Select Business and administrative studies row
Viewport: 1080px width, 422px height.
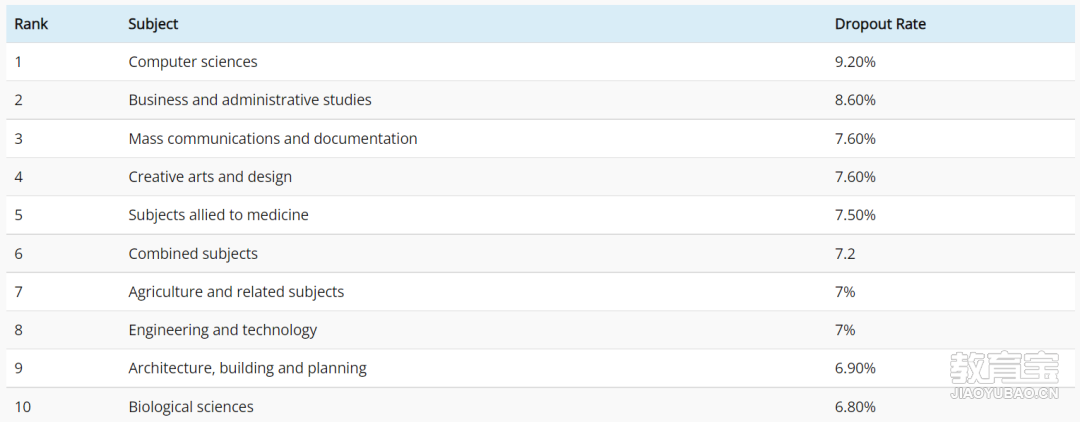[x=540, y=100]
